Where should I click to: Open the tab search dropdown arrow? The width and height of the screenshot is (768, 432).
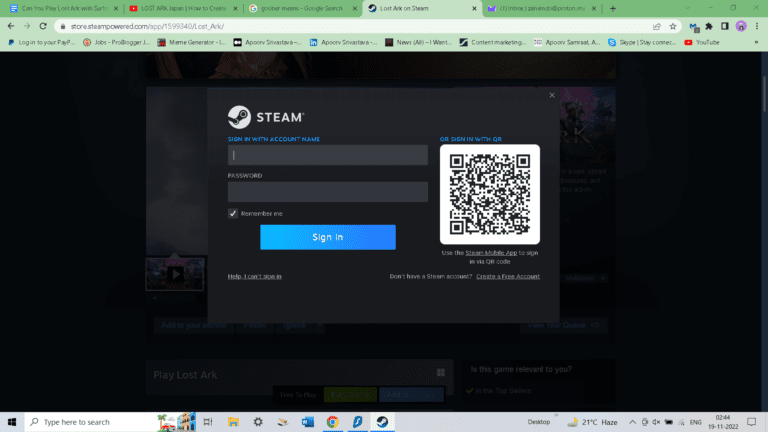(x=687, y=8)
